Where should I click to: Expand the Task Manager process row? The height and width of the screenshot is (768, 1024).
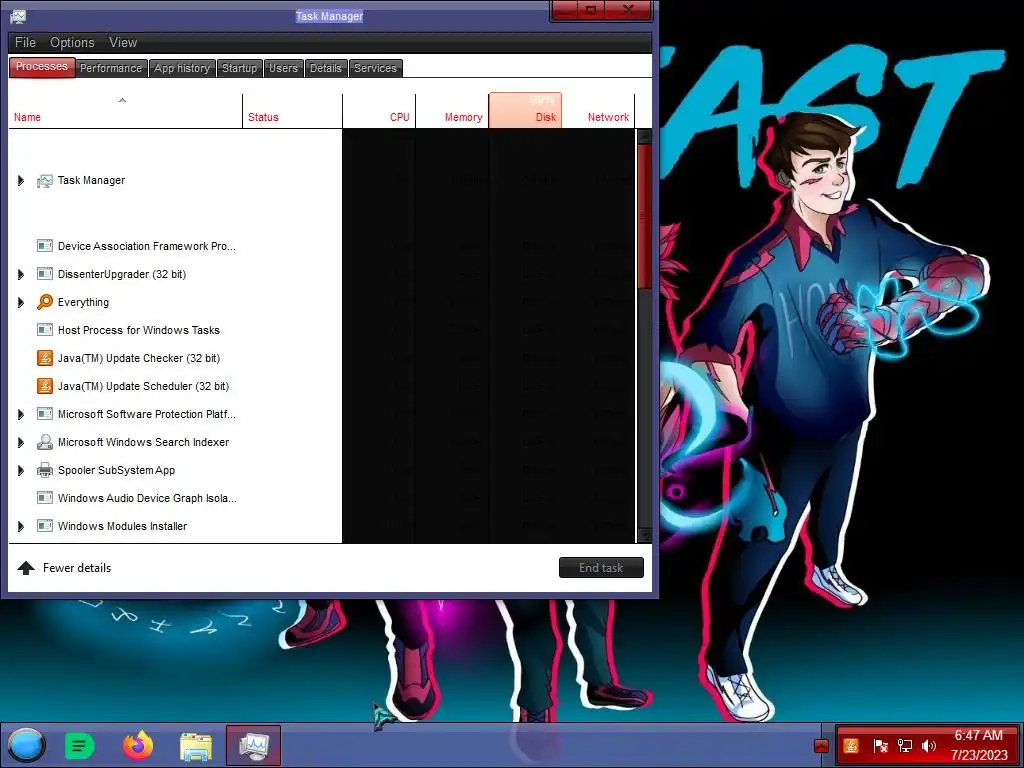[21, 181]
